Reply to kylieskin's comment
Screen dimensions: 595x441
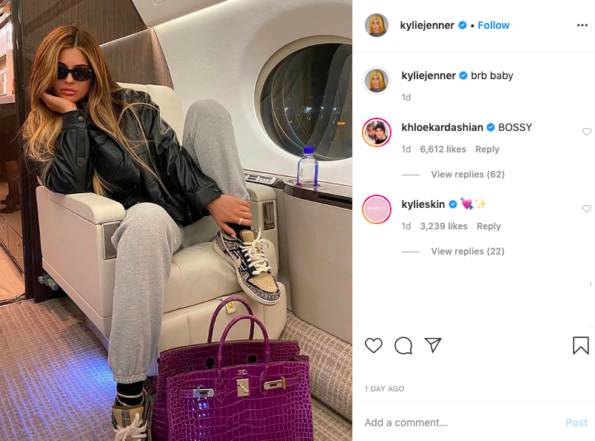click(x=489, y=226)
